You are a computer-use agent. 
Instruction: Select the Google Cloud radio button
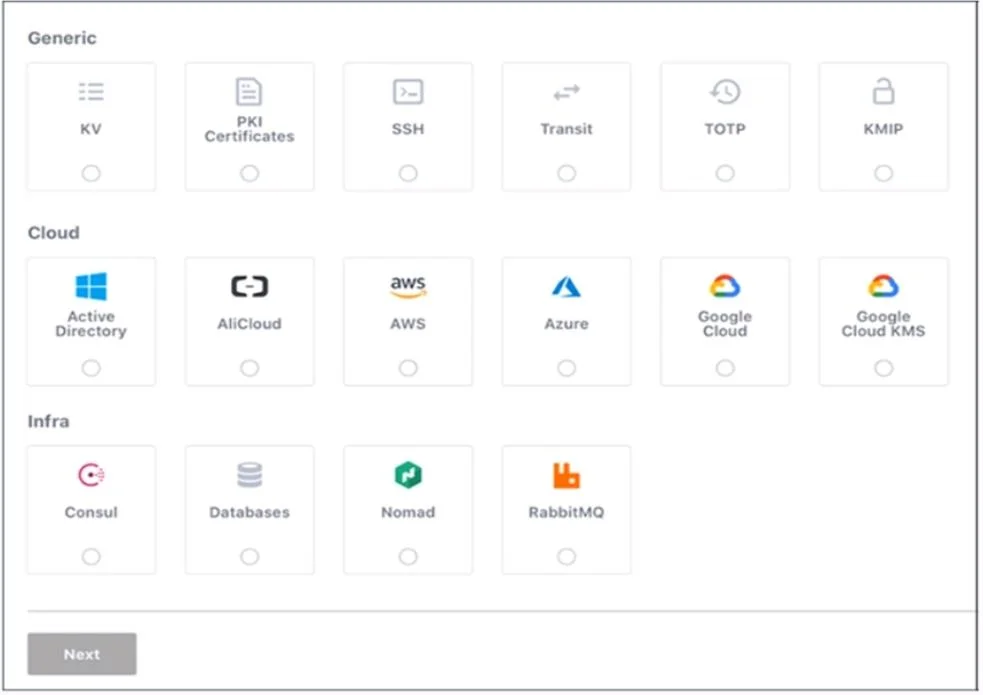pos(725,368)
